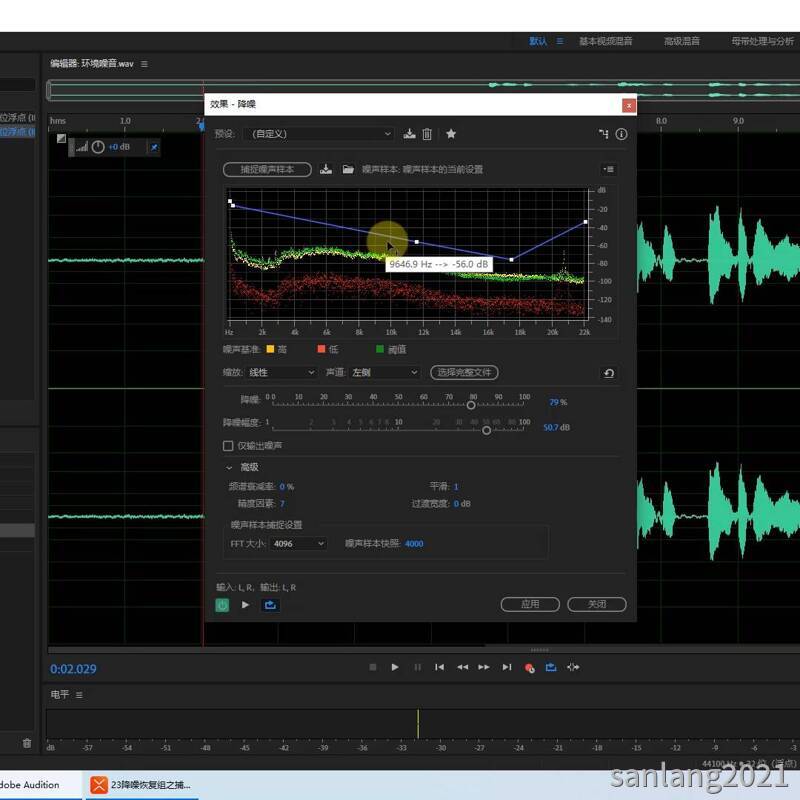Stop playback in the main transport
800x800 pixels.
click(x=372, y=667)
